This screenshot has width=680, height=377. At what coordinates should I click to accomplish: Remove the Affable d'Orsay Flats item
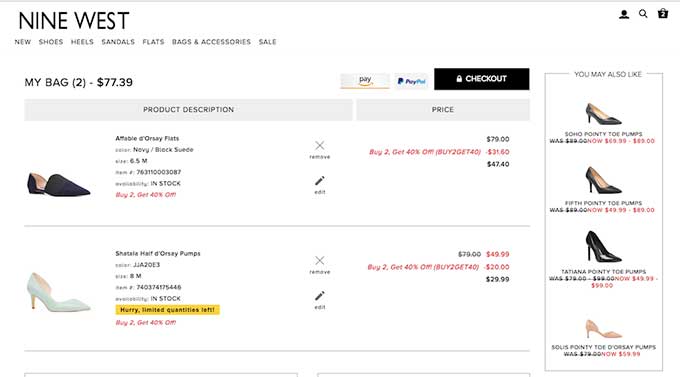[x=320, y=150]
